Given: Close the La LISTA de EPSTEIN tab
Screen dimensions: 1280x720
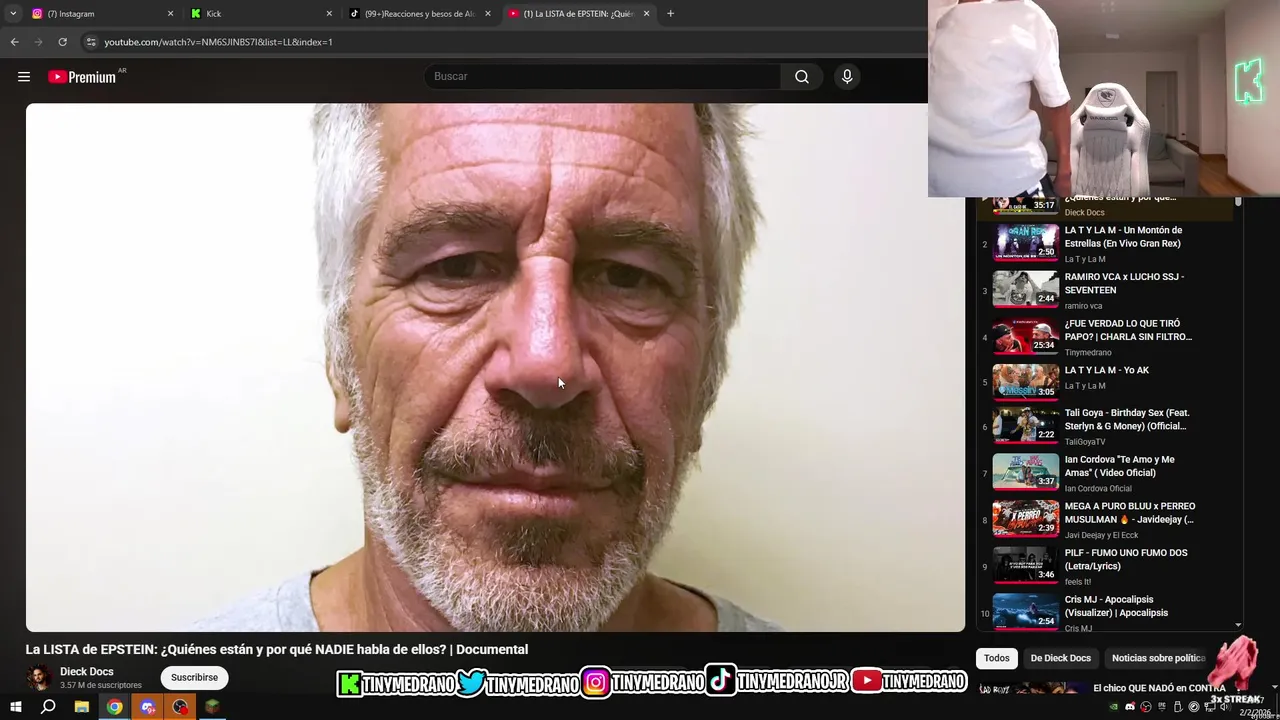Looking at the screenshot, I should pos(646,14).
